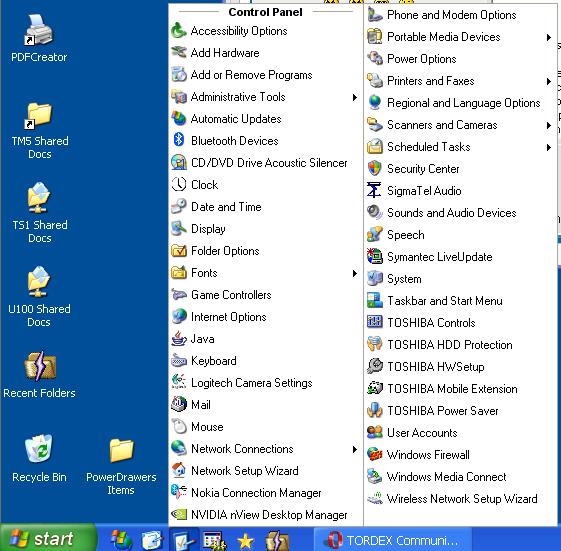Select TOSHIBA HDD Protection
The image size is (561, 551).
pyautogui.click(x=460, y=345)
